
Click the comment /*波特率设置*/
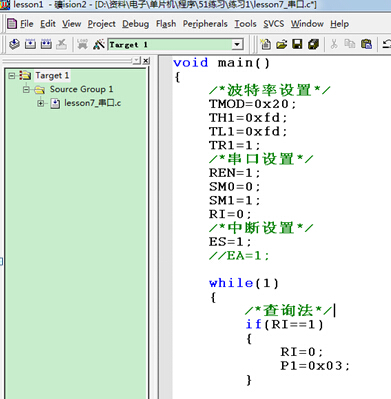point(269,90)
